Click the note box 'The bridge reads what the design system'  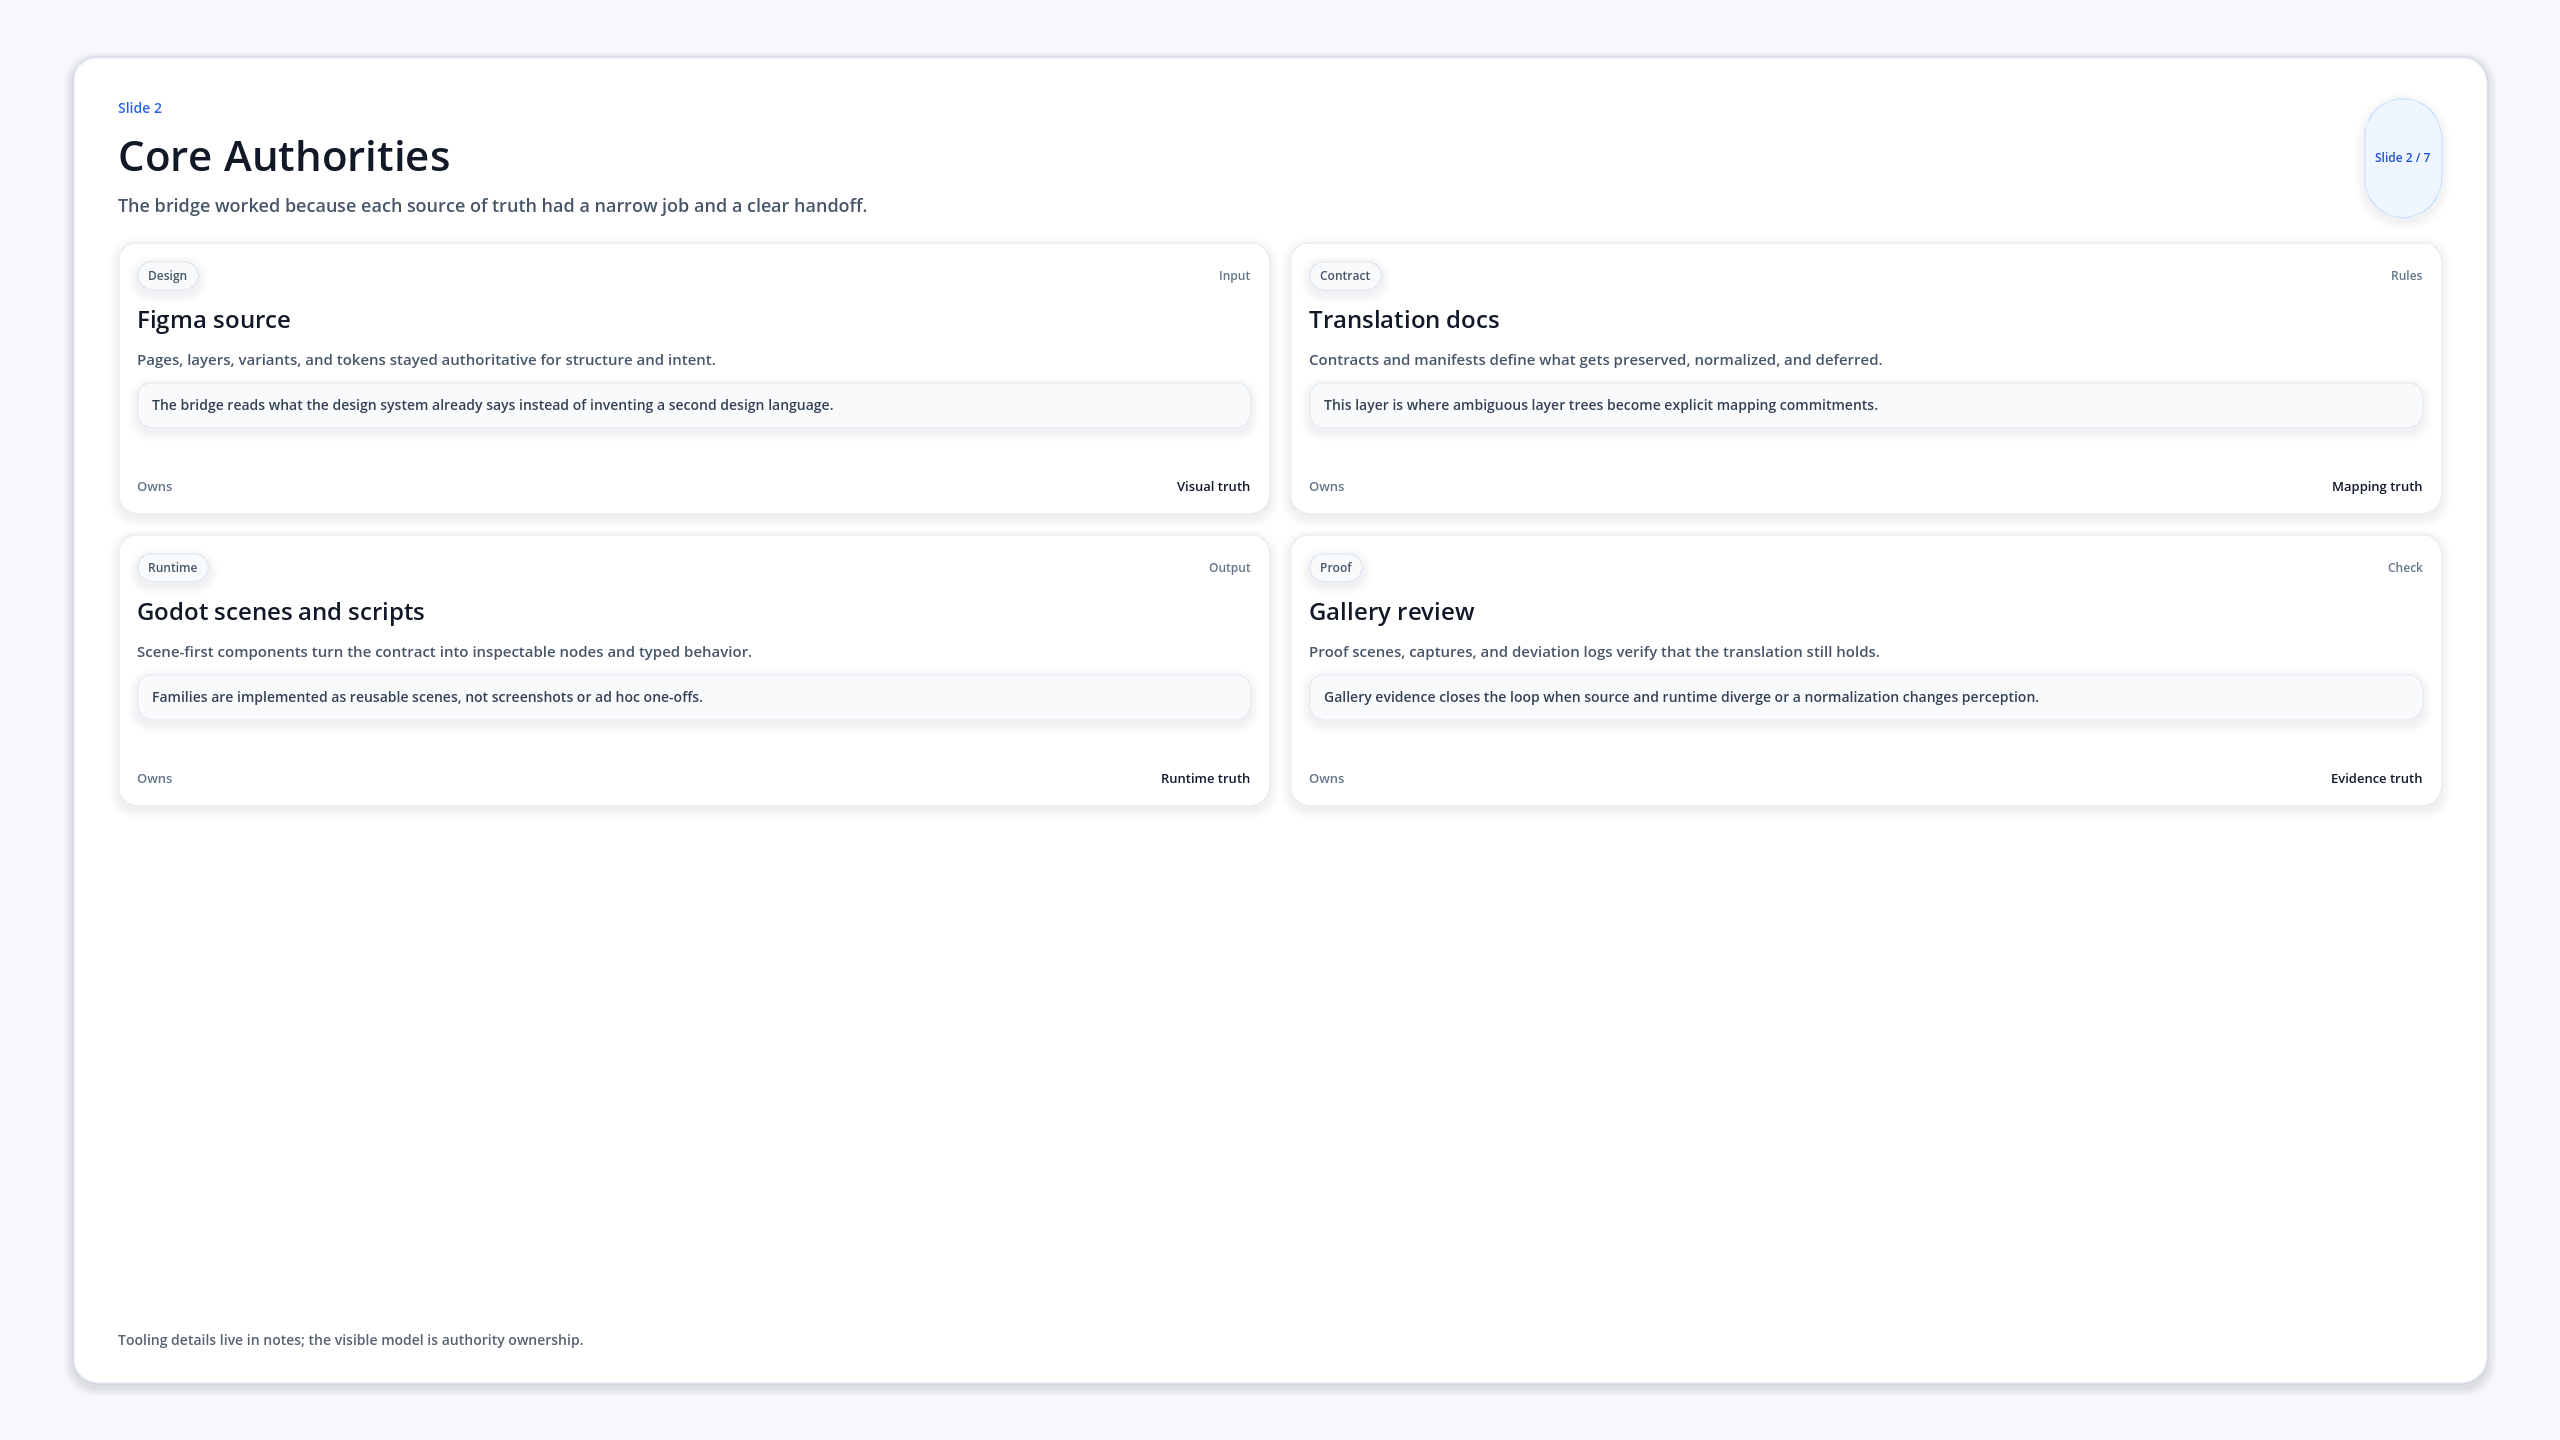[694, 405]
